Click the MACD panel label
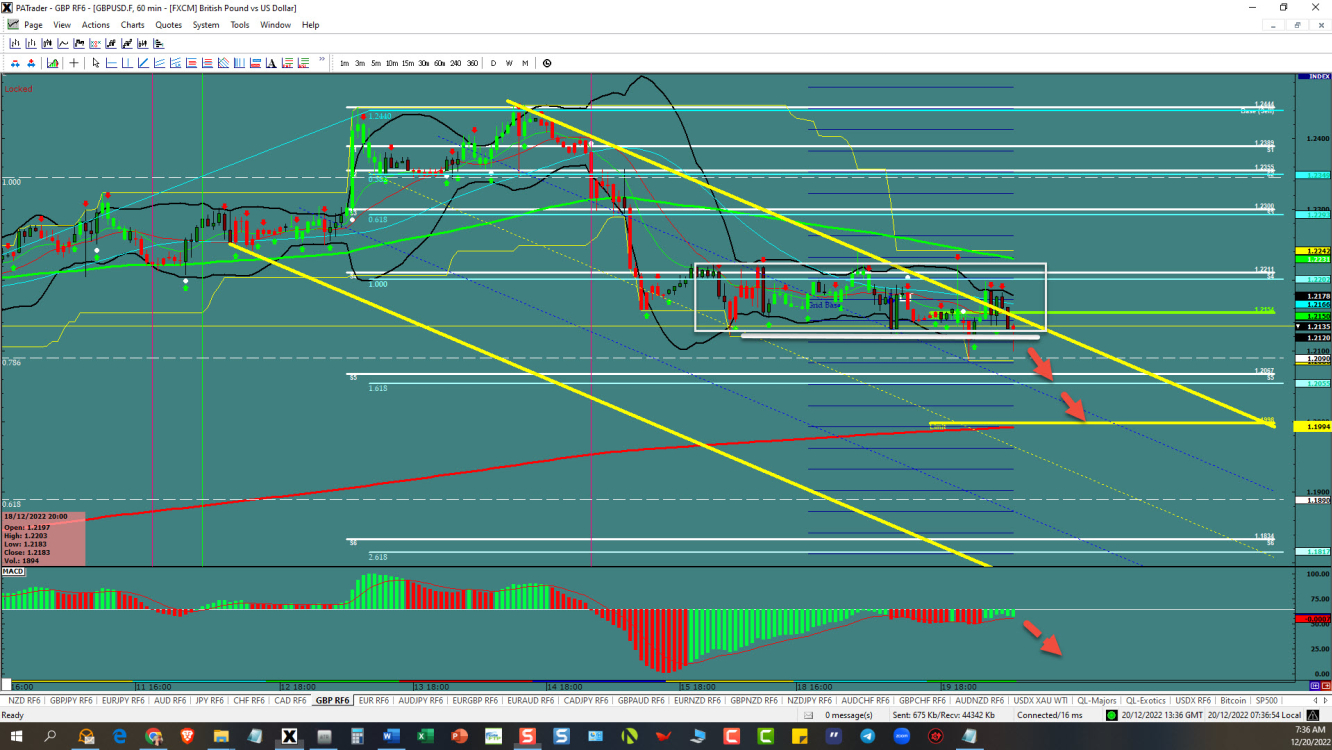The height and width of the screenshot is (750, 1332). (x=14, y=570)
